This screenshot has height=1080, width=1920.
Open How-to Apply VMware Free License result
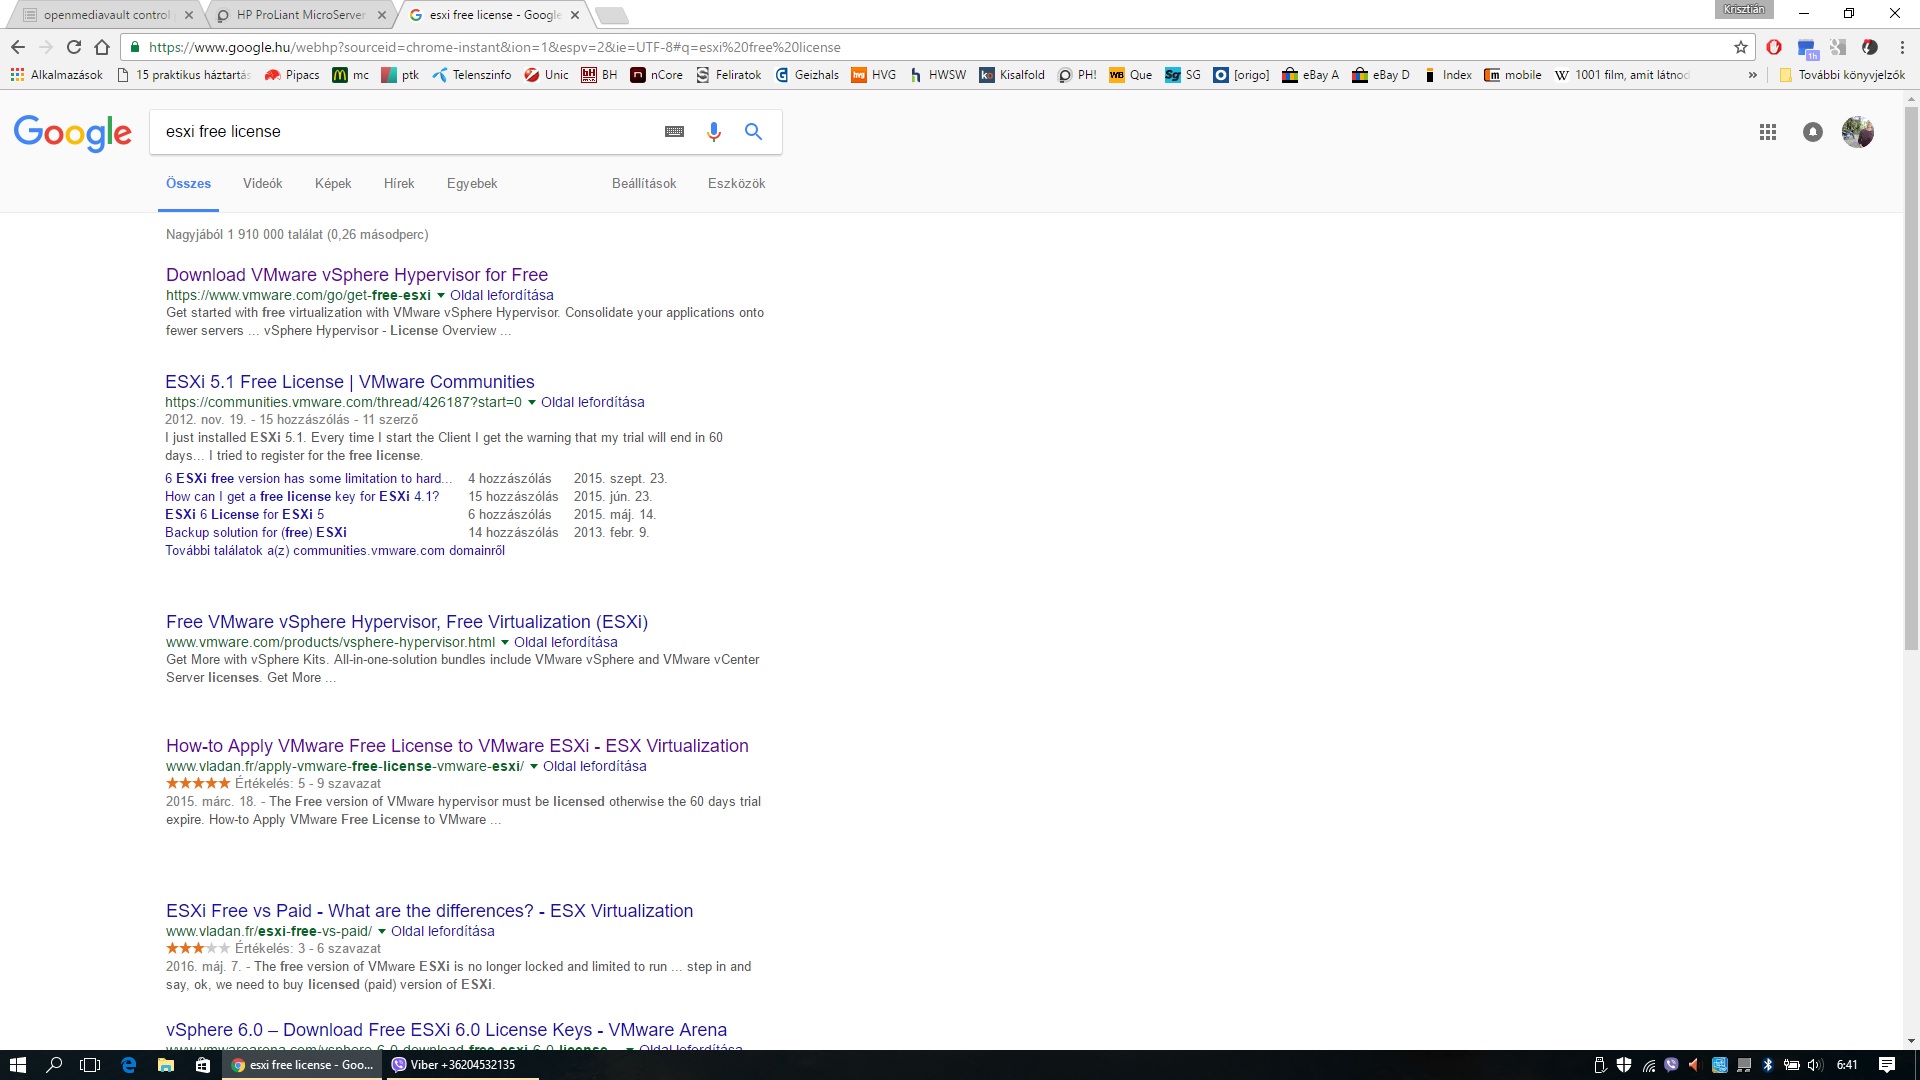pyautogui.click(x=457, y=746)
